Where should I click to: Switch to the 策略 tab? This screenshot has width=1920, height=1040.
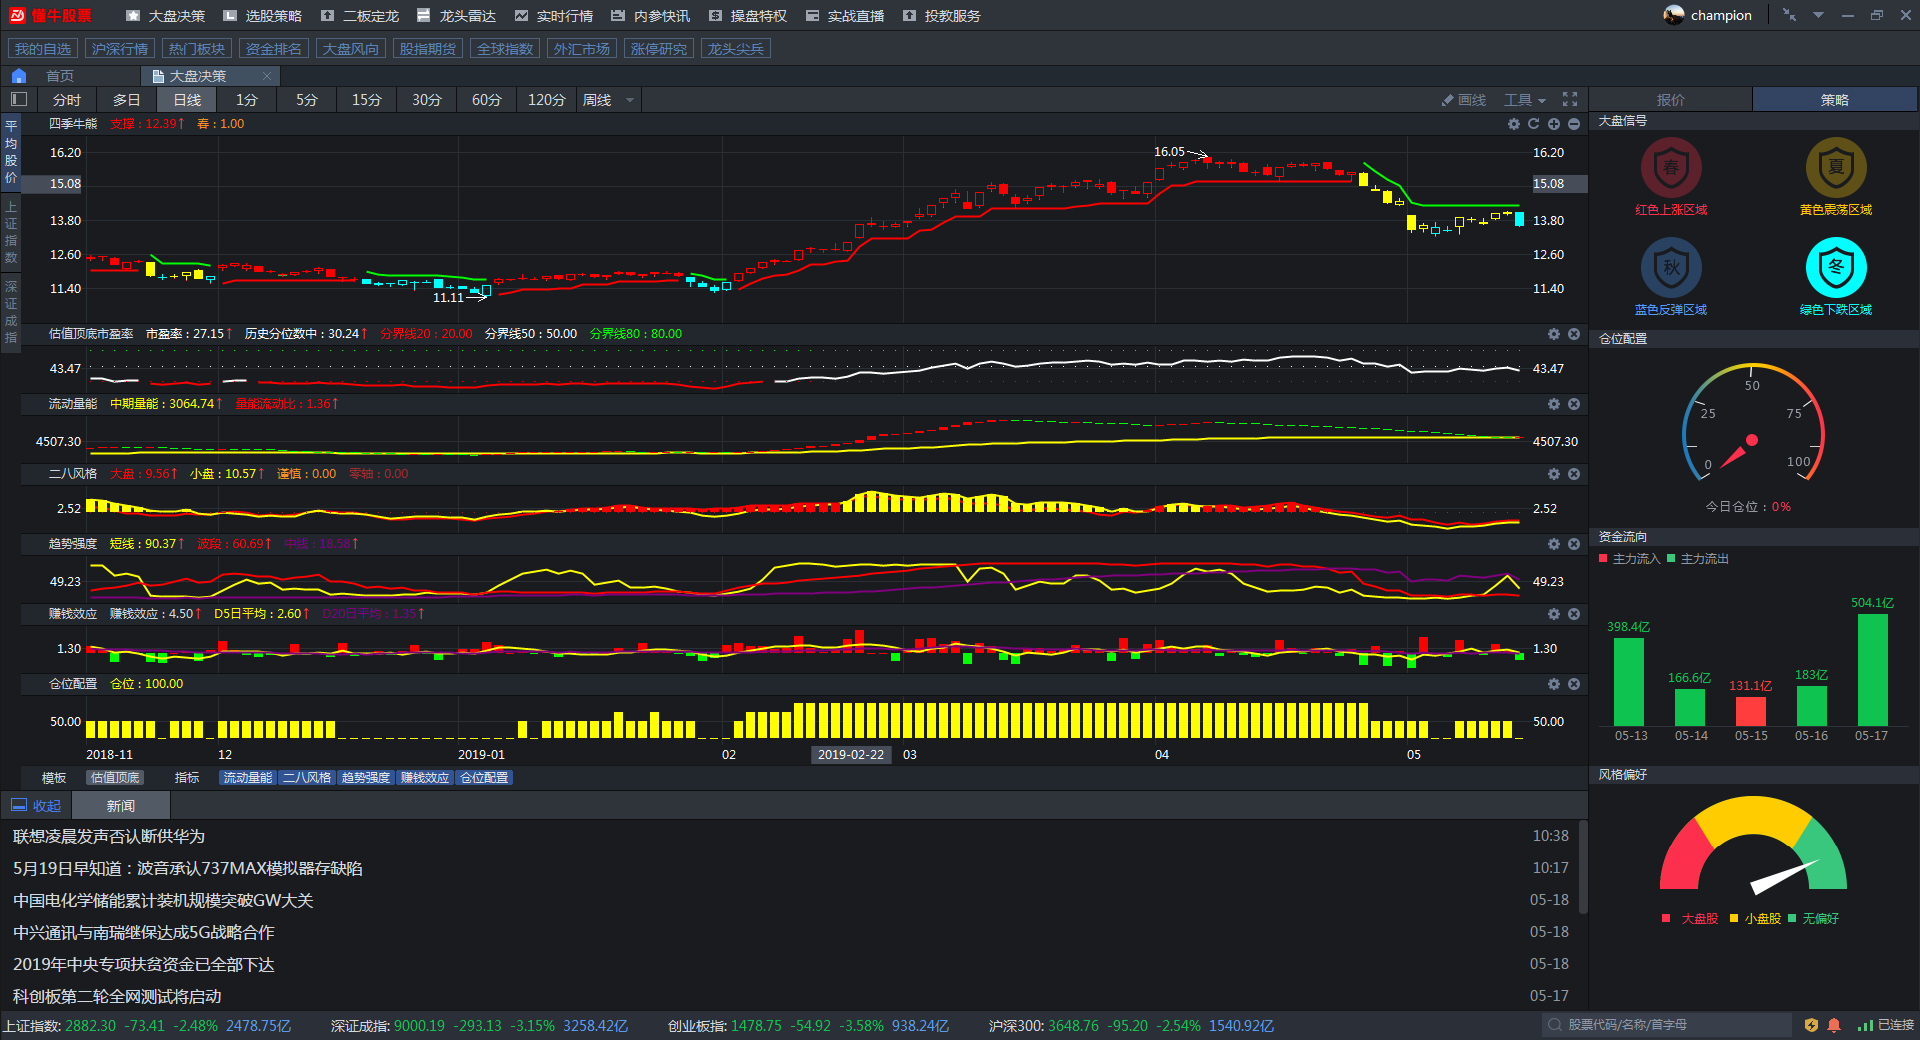pos(1835,100)
